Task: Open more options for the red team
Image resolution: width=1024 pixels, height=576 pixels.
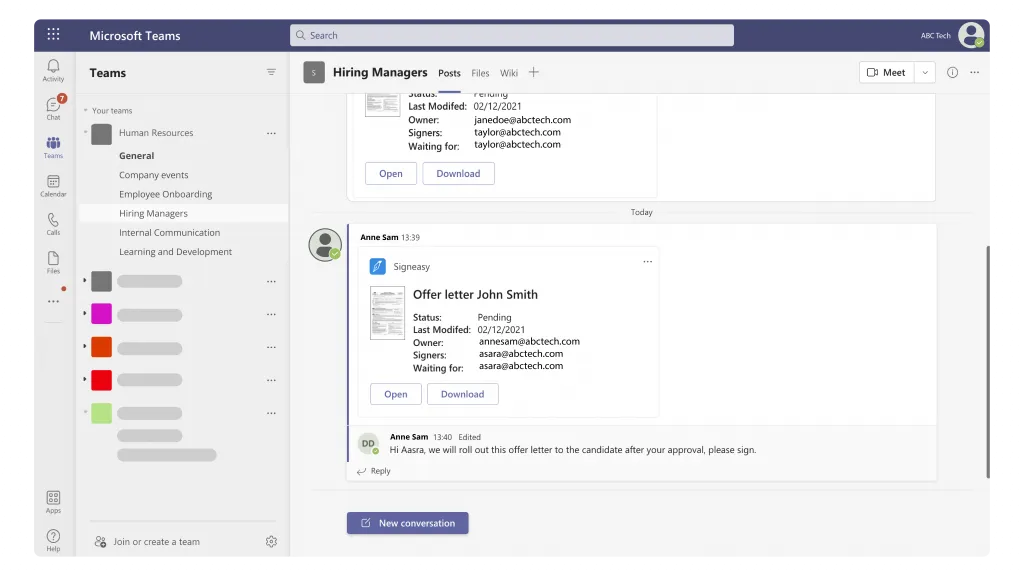Action: (x=271, y=380)
